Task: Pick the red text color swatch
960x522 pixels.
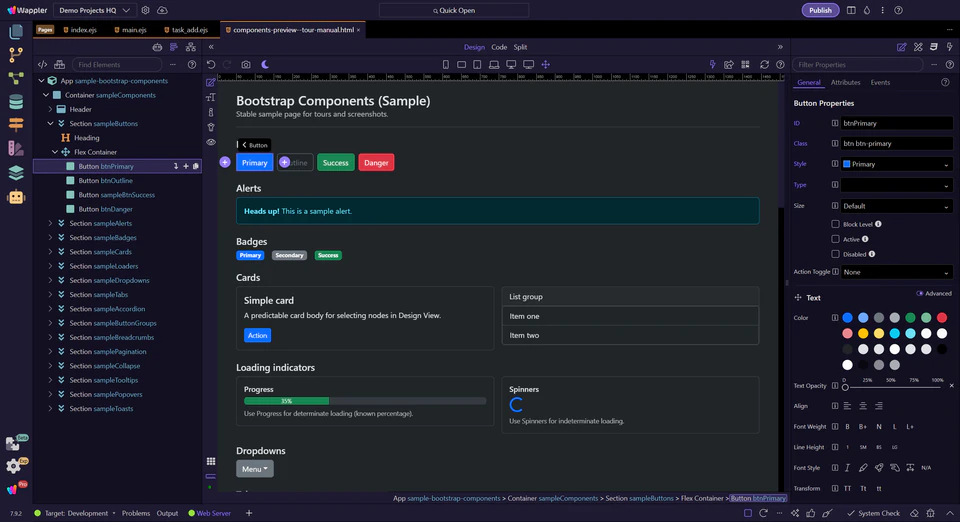Action: [942, 318]
